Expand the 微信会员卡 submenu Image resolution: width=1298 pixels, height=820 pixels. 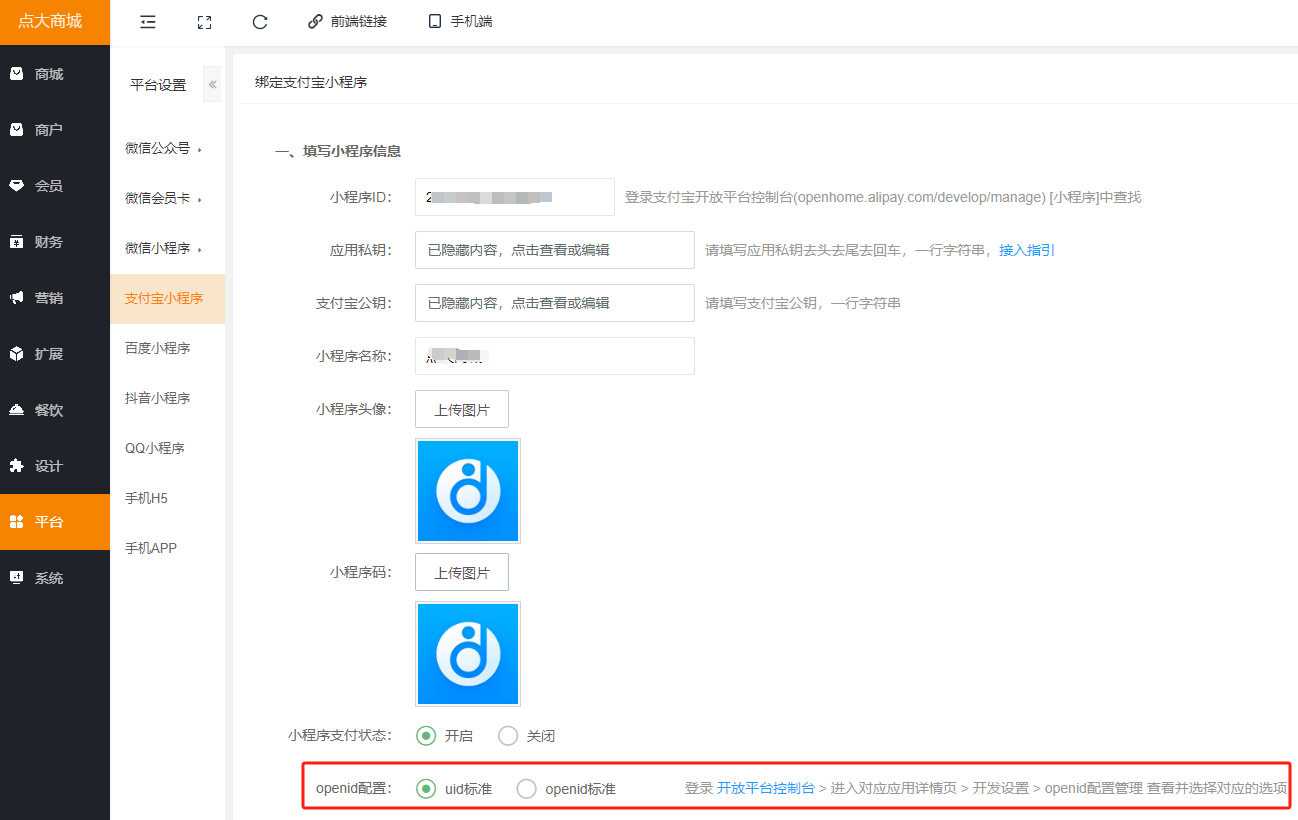coord(167,198)
